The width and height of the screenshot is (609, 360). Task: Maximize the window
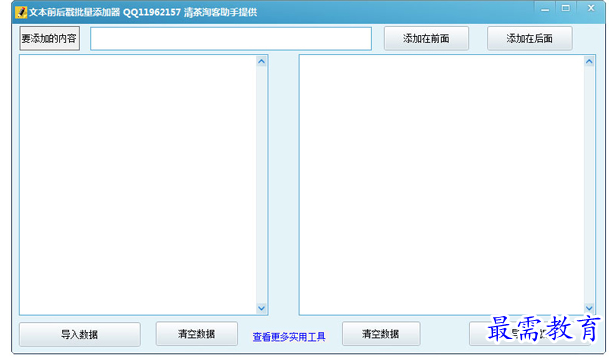pyautogui.click(x=566, y=8)
